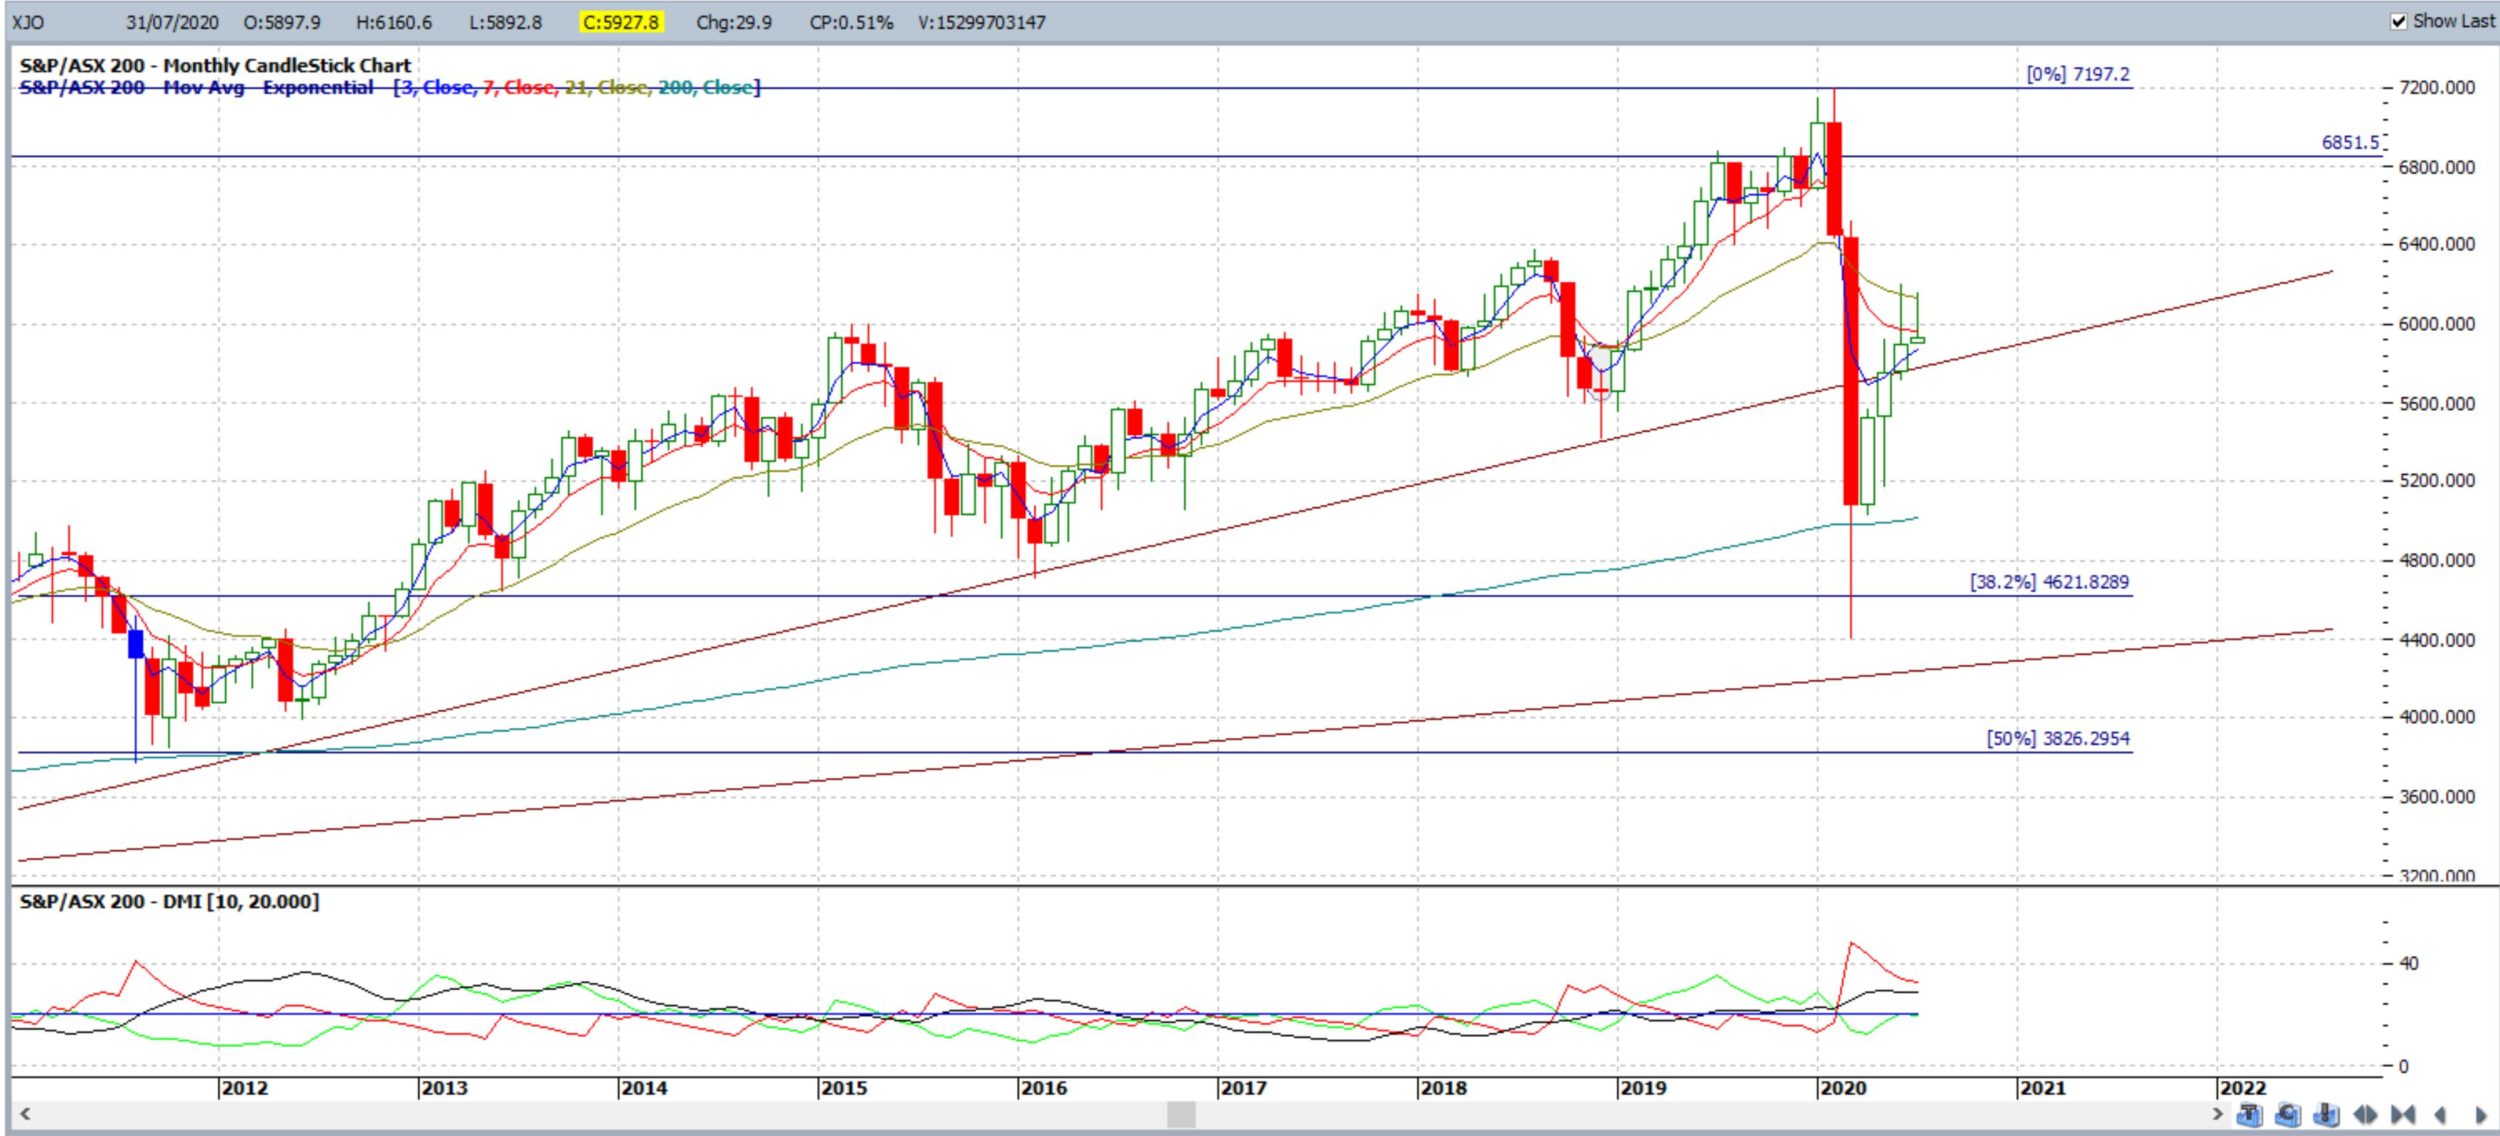This screenshot has width=2500, height=1136.
Task: Click the scrollbar right arrow
Action: click(x=2218, y=1114)
